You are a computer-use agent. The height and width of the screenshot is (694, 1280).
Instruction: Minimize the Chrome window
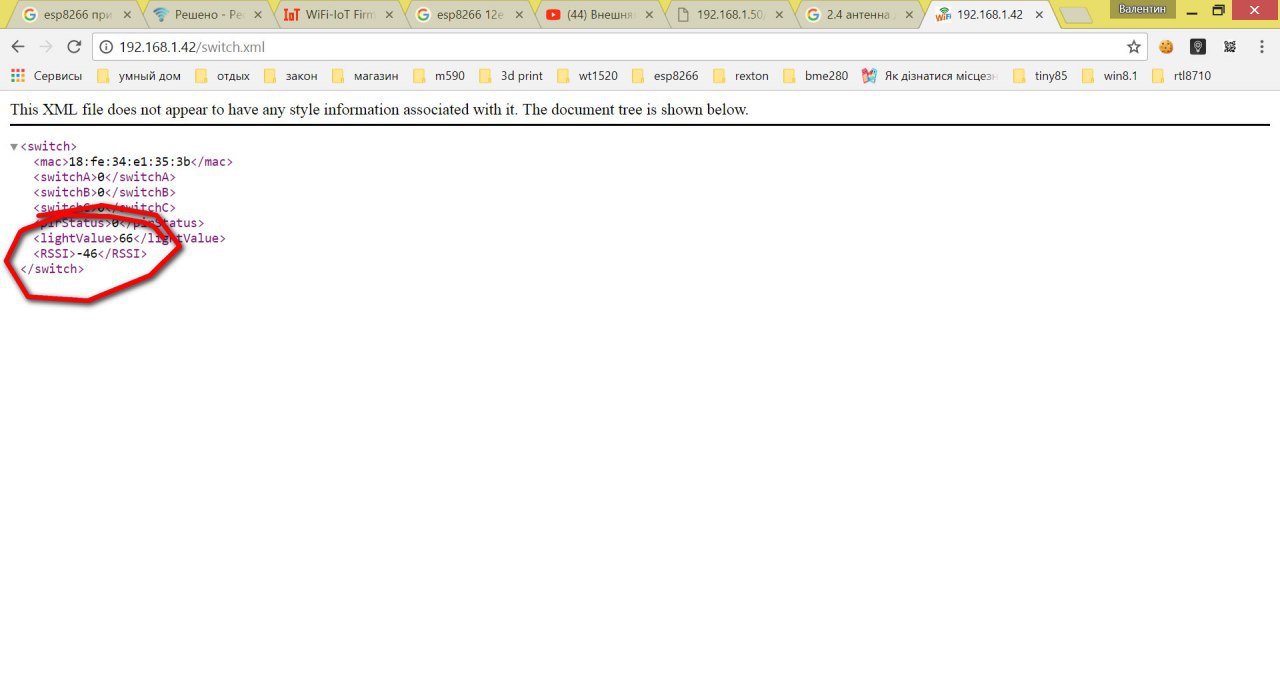coord(1190,10)
